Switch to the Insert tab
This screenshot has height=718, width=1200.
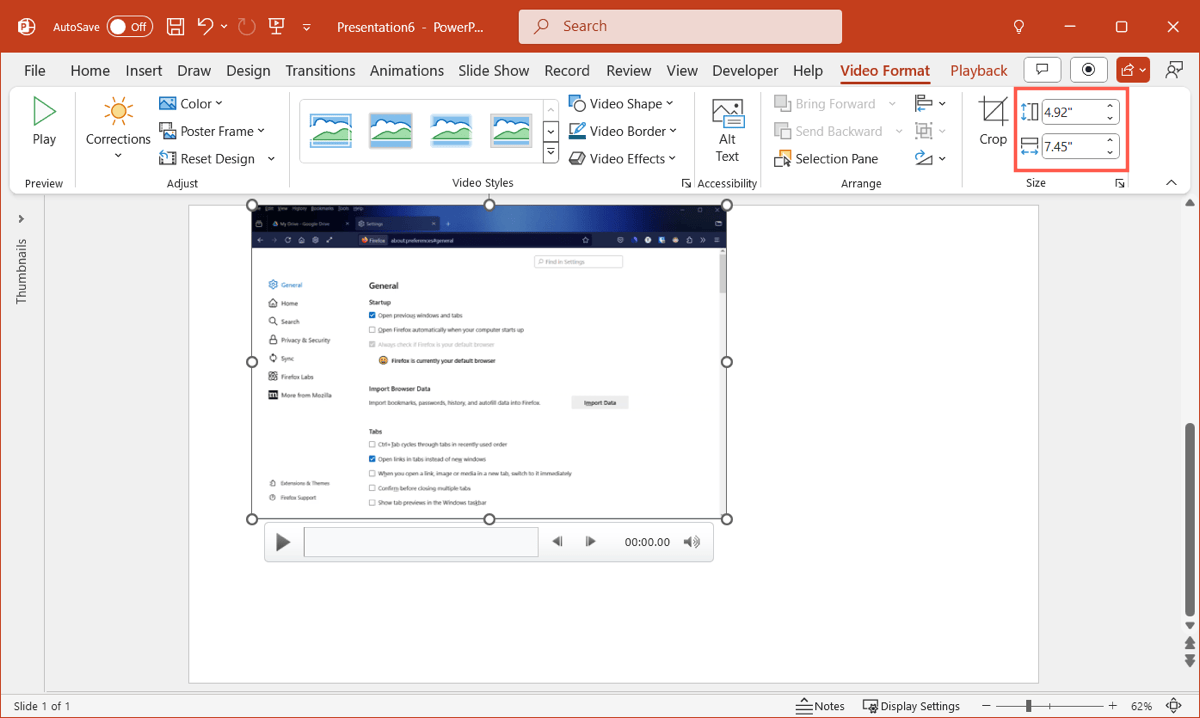(144, 71)
